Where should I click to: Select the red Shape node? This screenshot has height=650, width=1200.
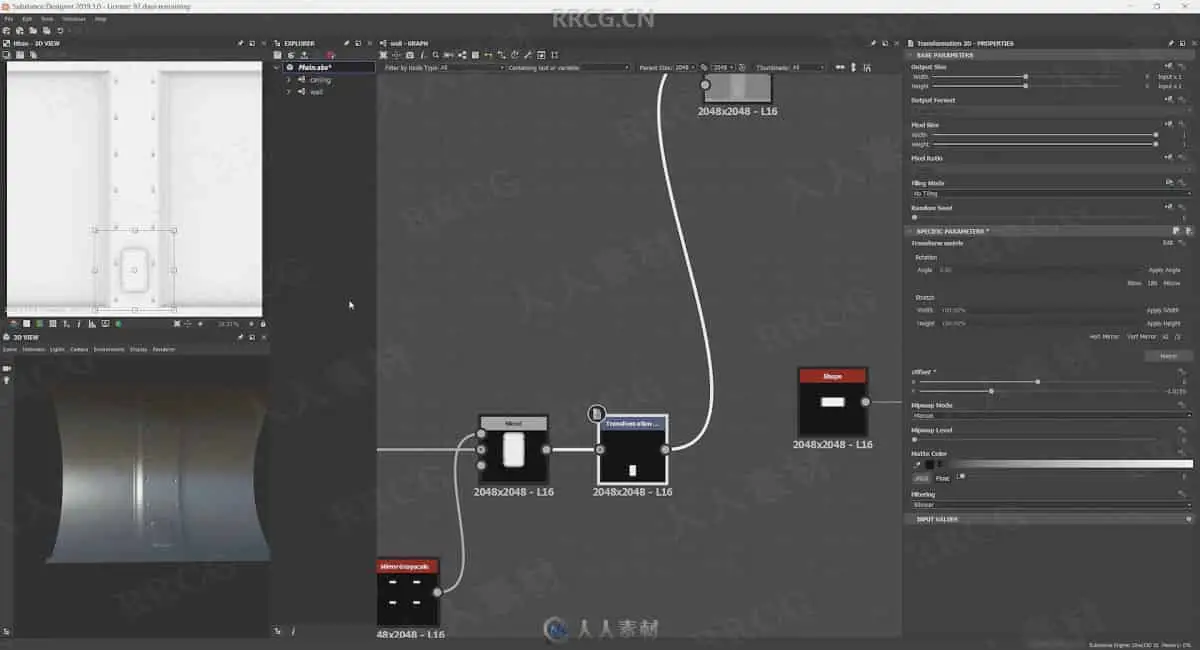[832, 402]
